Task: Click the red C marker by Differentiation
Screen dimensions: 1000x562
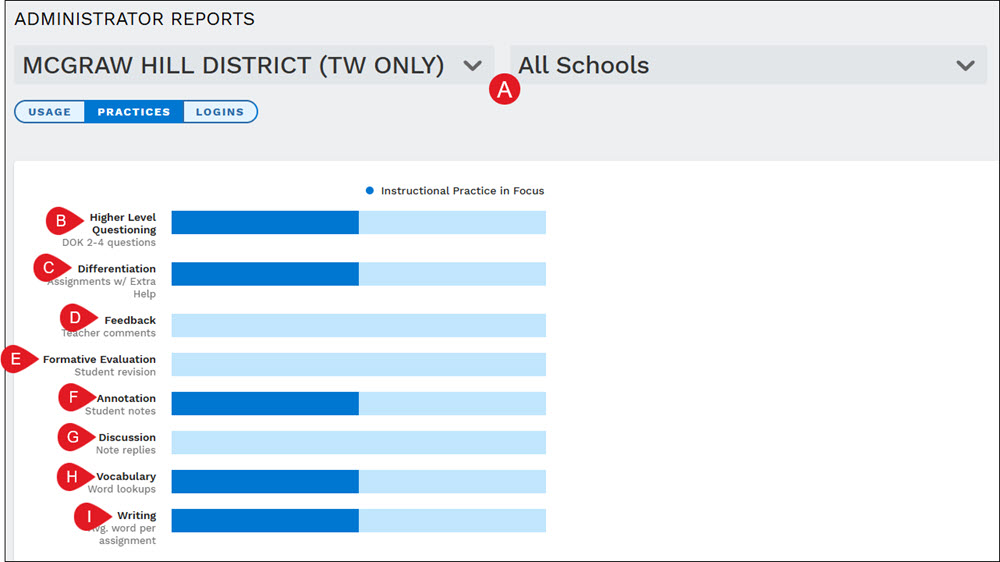Action: pyautogui.click(x=52, y=268)
